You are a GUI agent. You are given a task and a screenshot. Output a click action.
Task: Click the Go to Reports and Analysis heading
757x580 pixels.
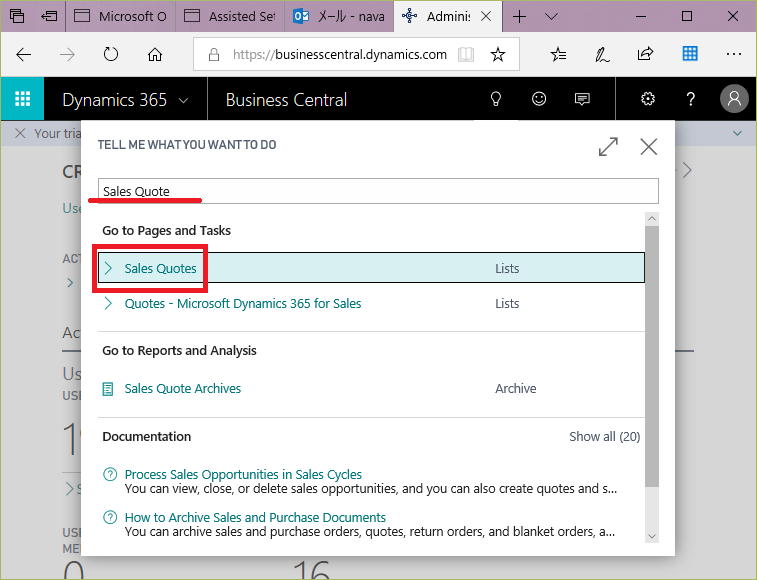tap(179, 350)
